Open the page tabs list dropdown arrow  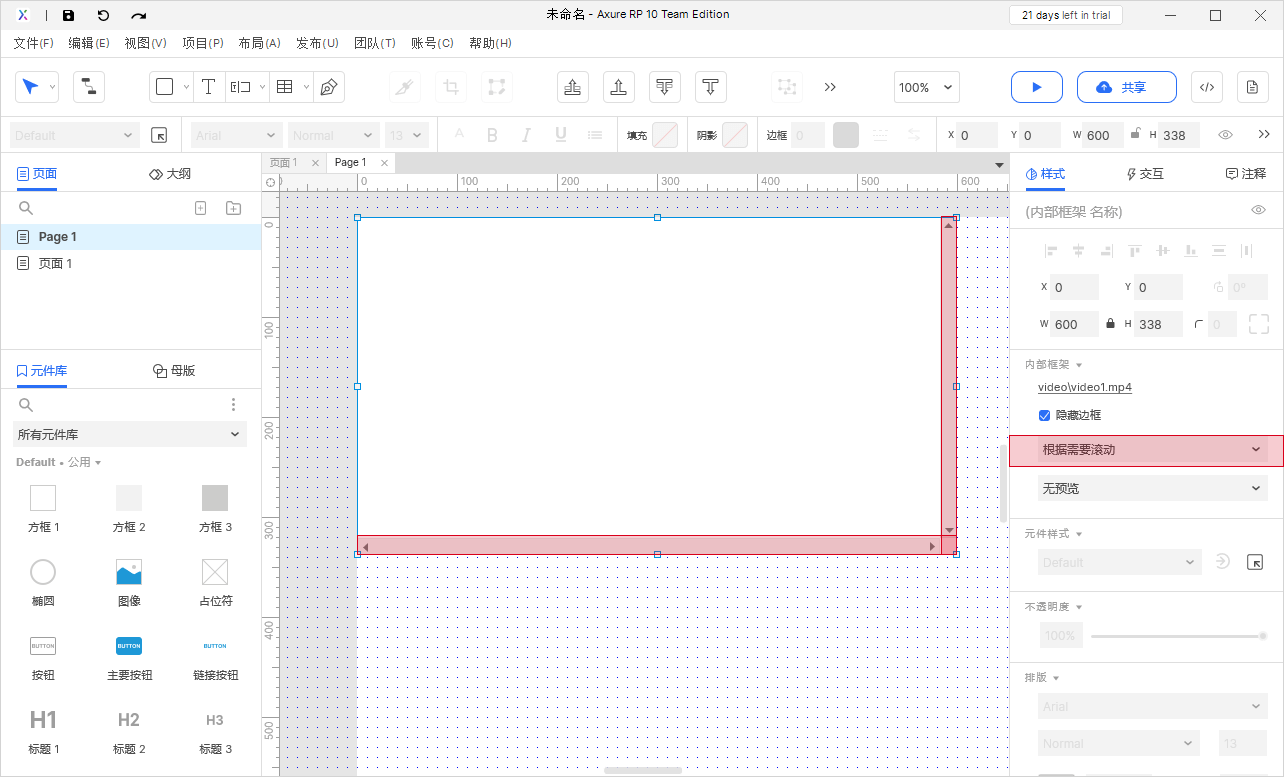coord(999,165)
